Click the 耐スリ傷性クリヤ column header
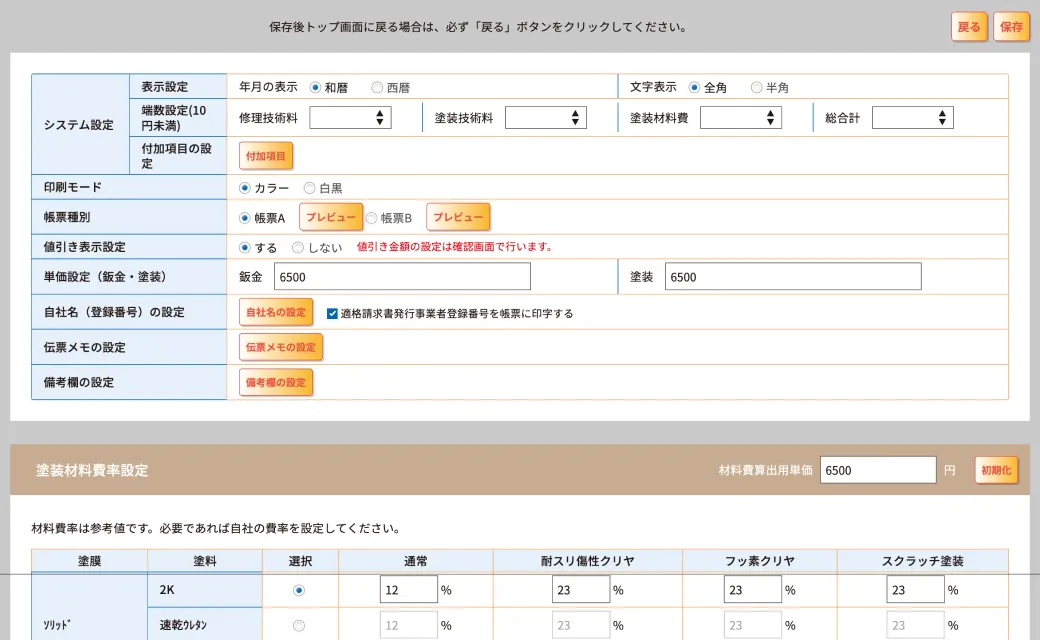 tap(588, 561)
